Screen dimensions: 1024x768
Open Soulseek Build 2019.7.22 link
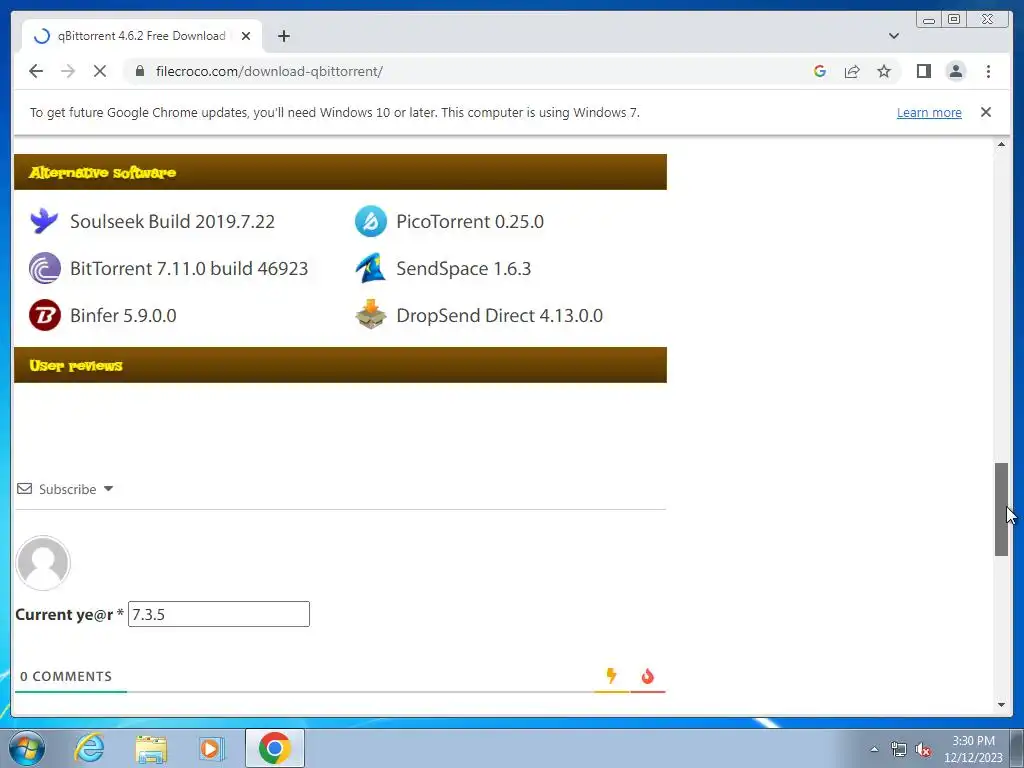[172, 221]
